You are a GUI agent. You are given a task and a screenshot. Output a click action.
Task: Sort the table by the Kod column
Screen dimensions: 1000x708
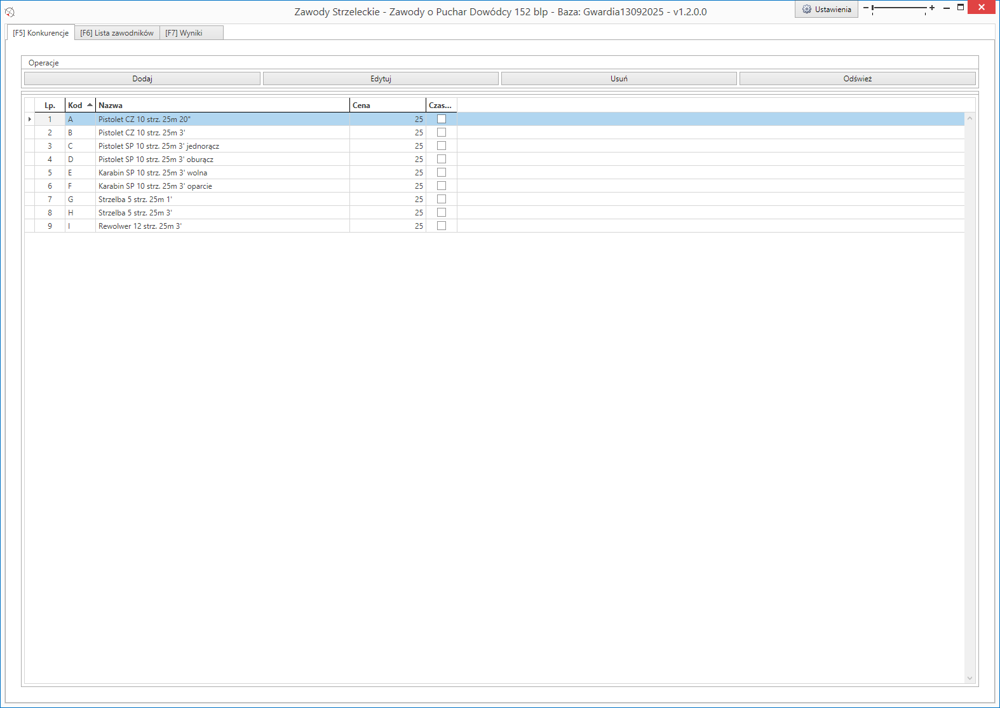point(80,105)
